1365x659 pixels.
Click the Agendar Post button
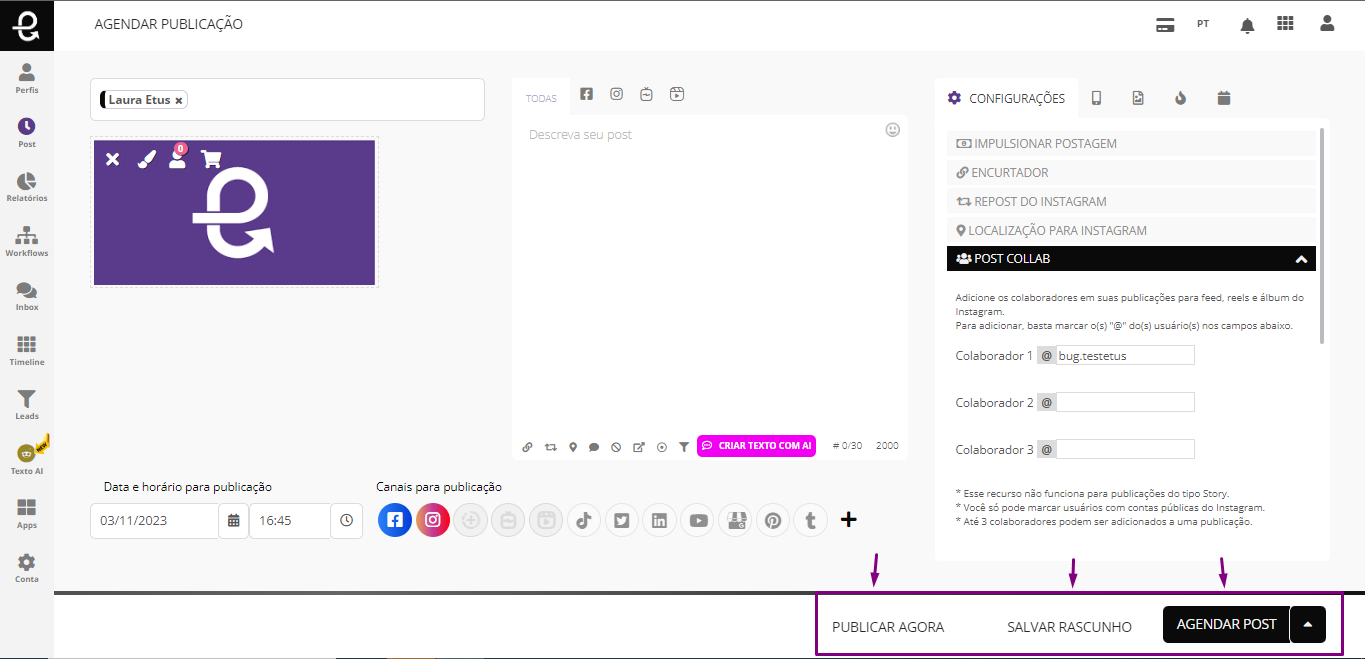pyautogui.click(x=1226, y=625)
